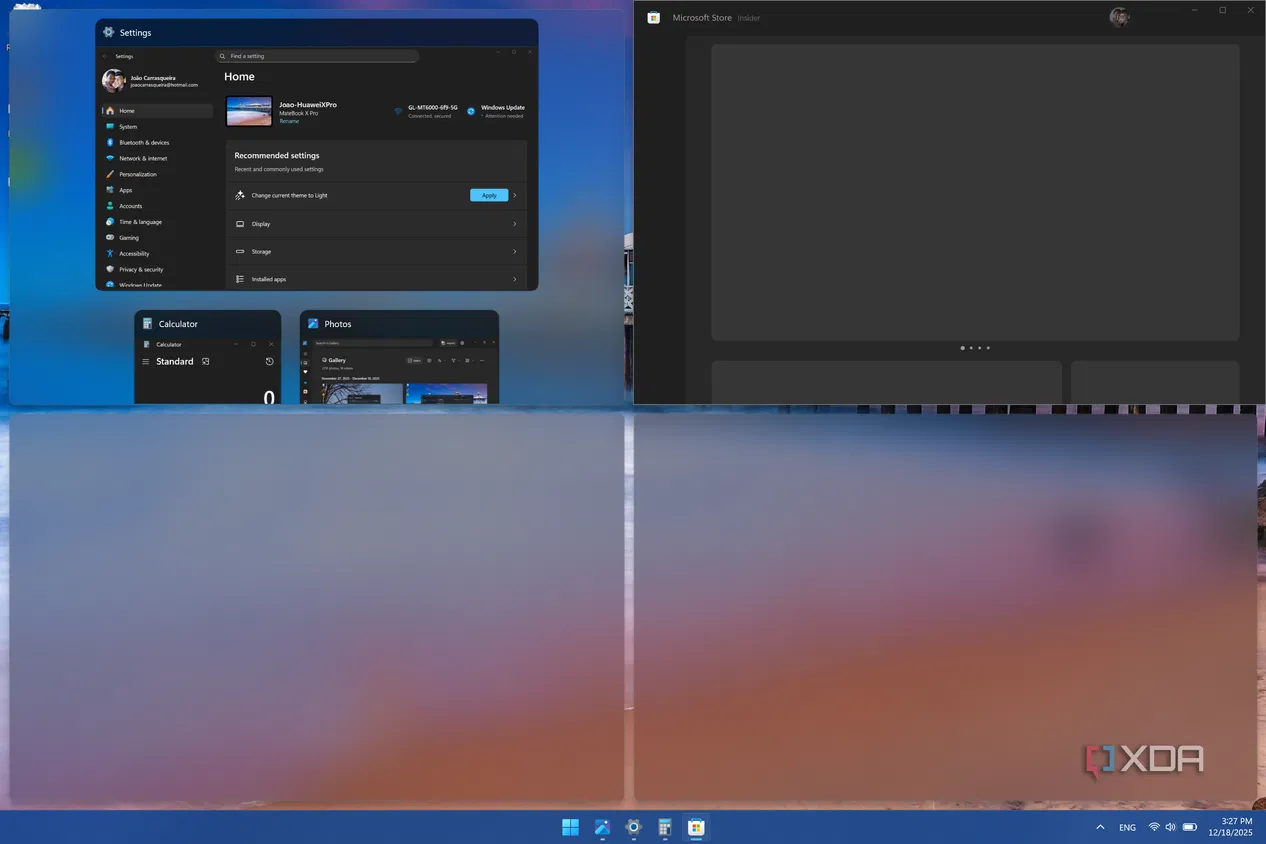The height and width of the screenshot is (844, 1266).
Task: Click the Photos app icon in snap header
Action: (313, 324)
